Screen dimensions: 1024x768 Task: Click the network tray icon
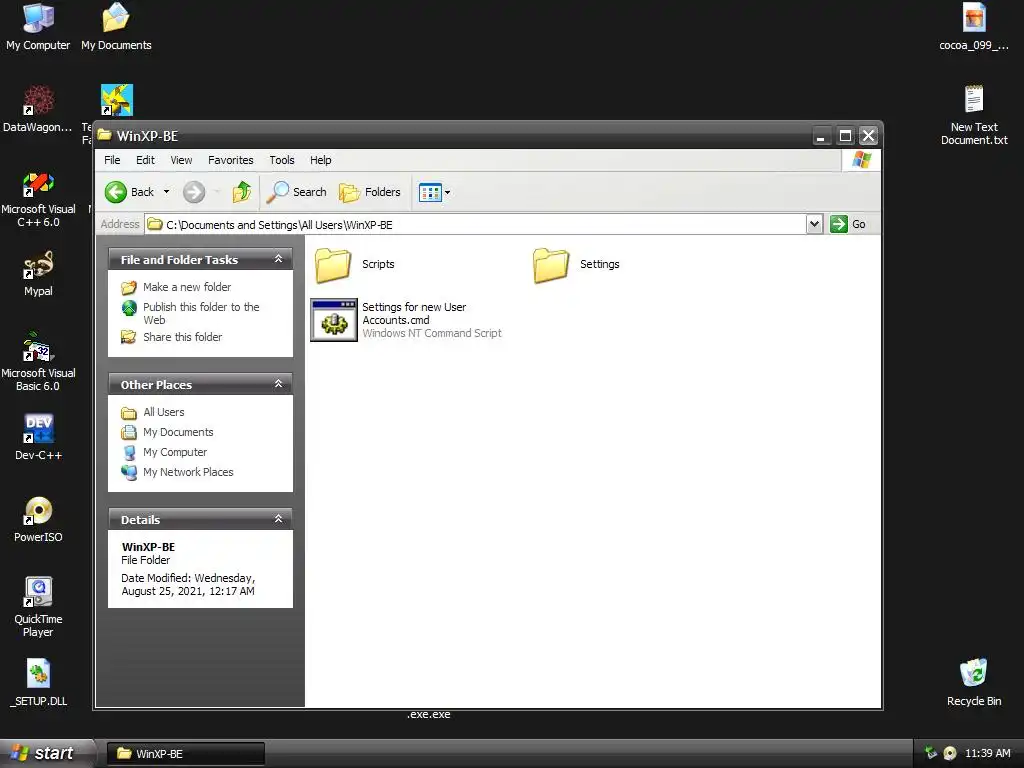click(931, 753)
